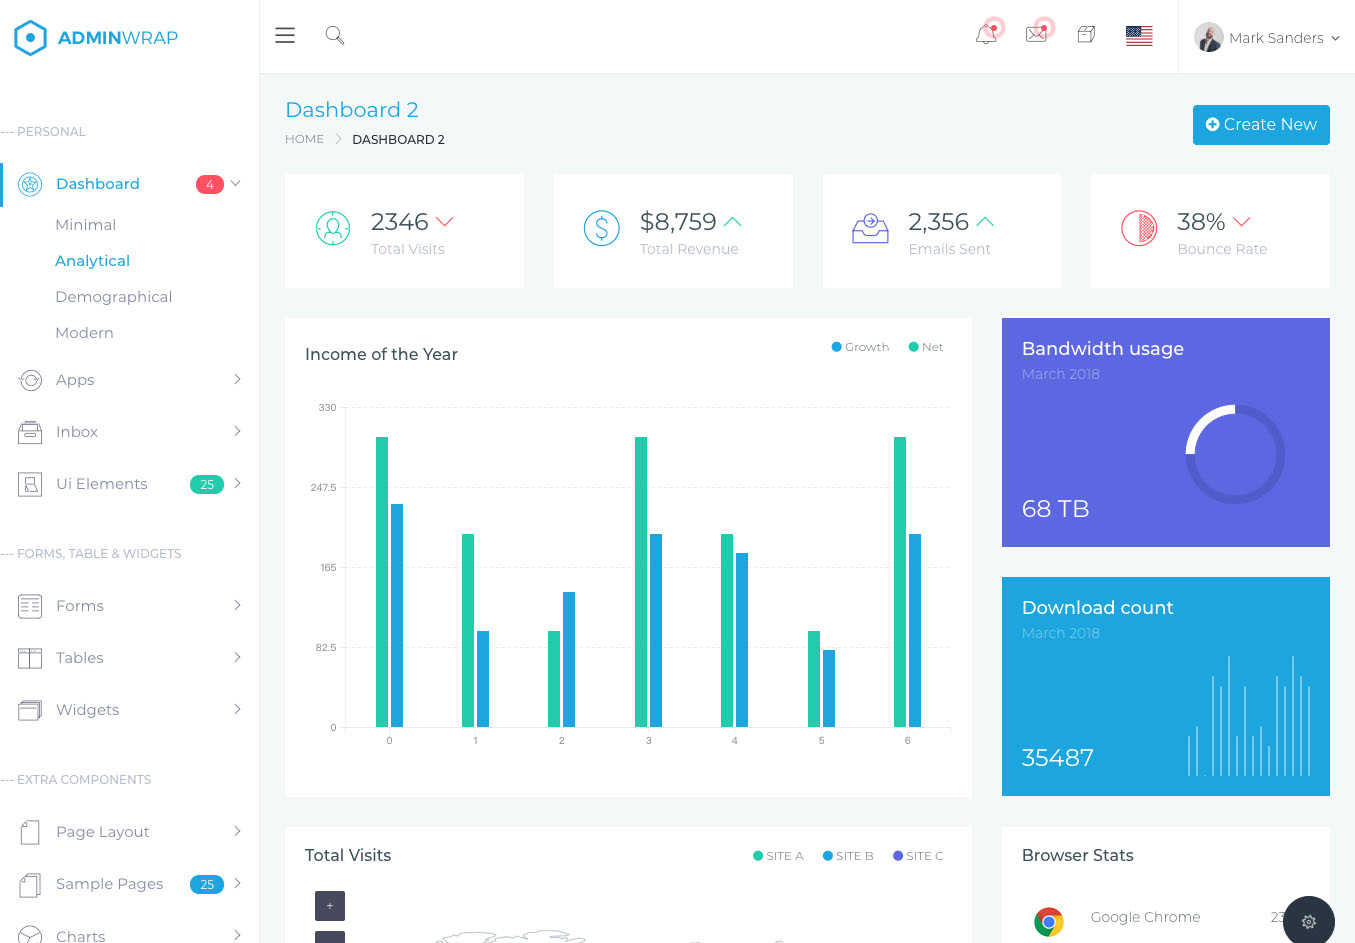This screenshot has height=943, width=1355.
Task: Open the mail envelope icon
Action: [x=1036, y=35]
